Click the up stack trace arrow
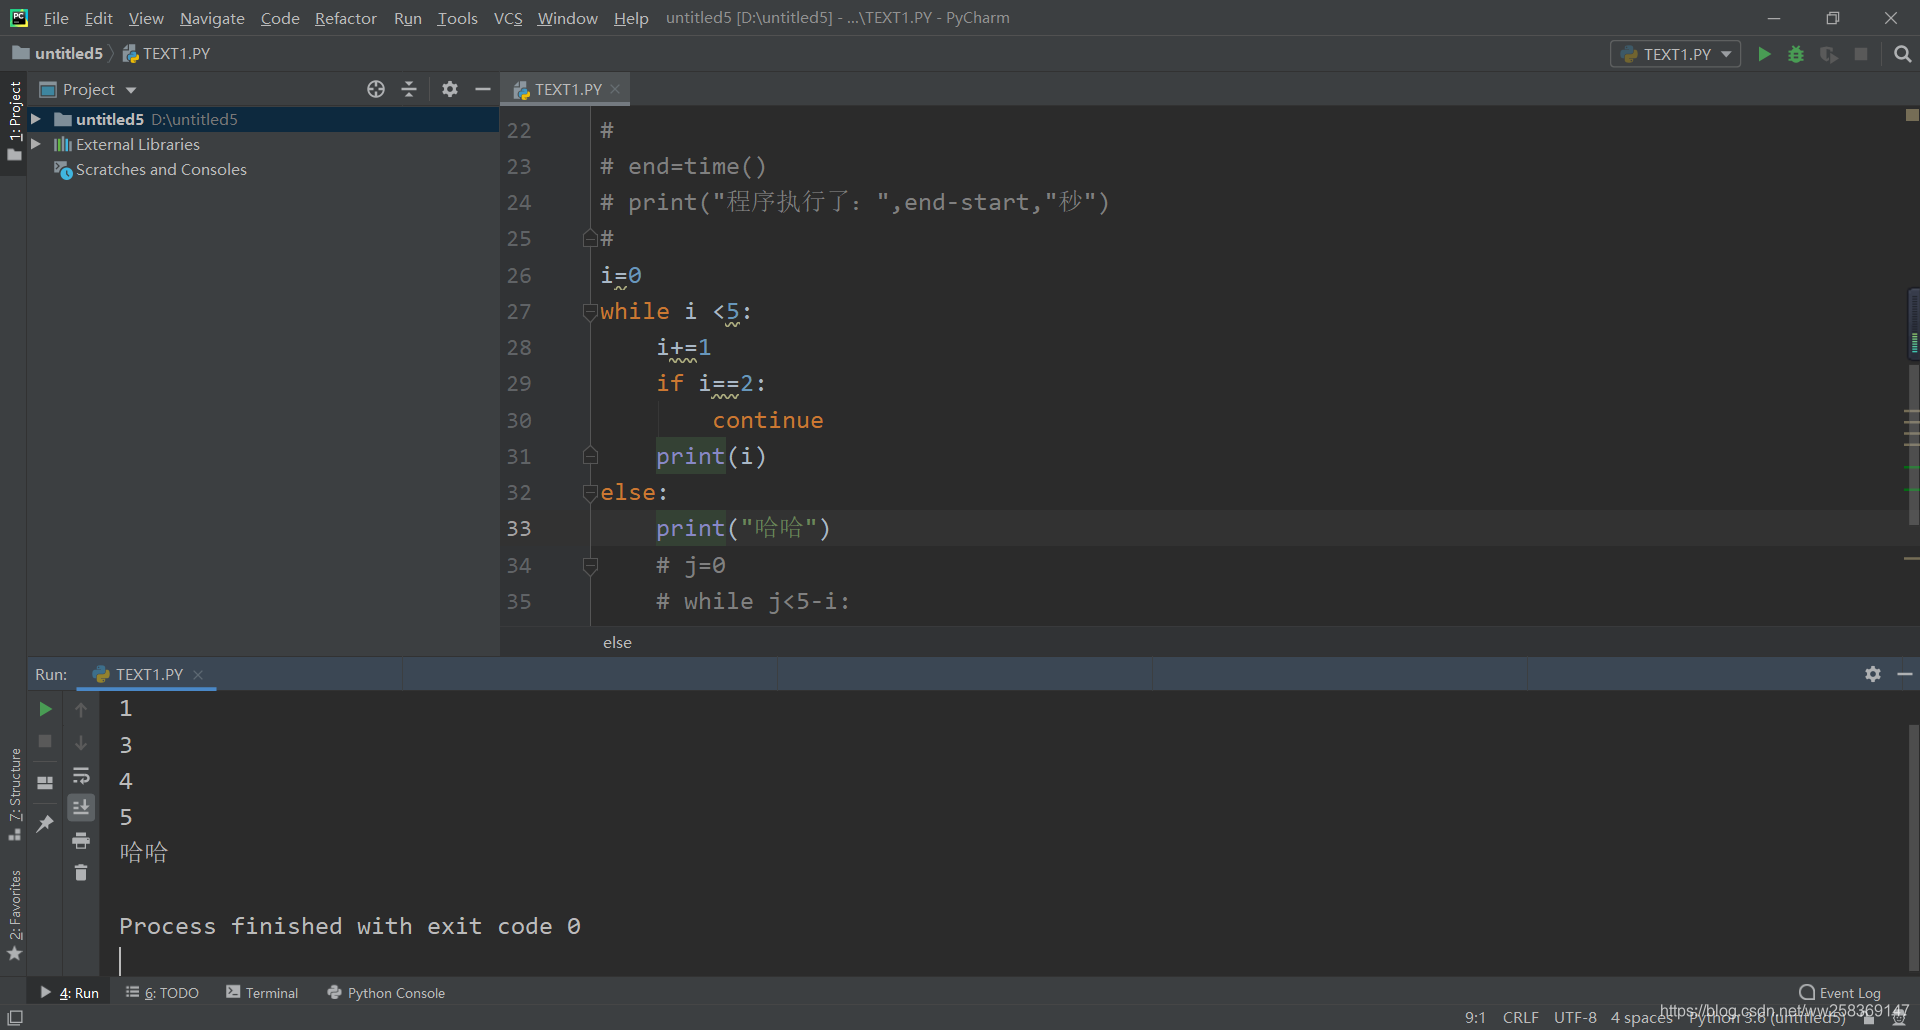Viewport: 1920px width, 1030px height. (81, 709)
